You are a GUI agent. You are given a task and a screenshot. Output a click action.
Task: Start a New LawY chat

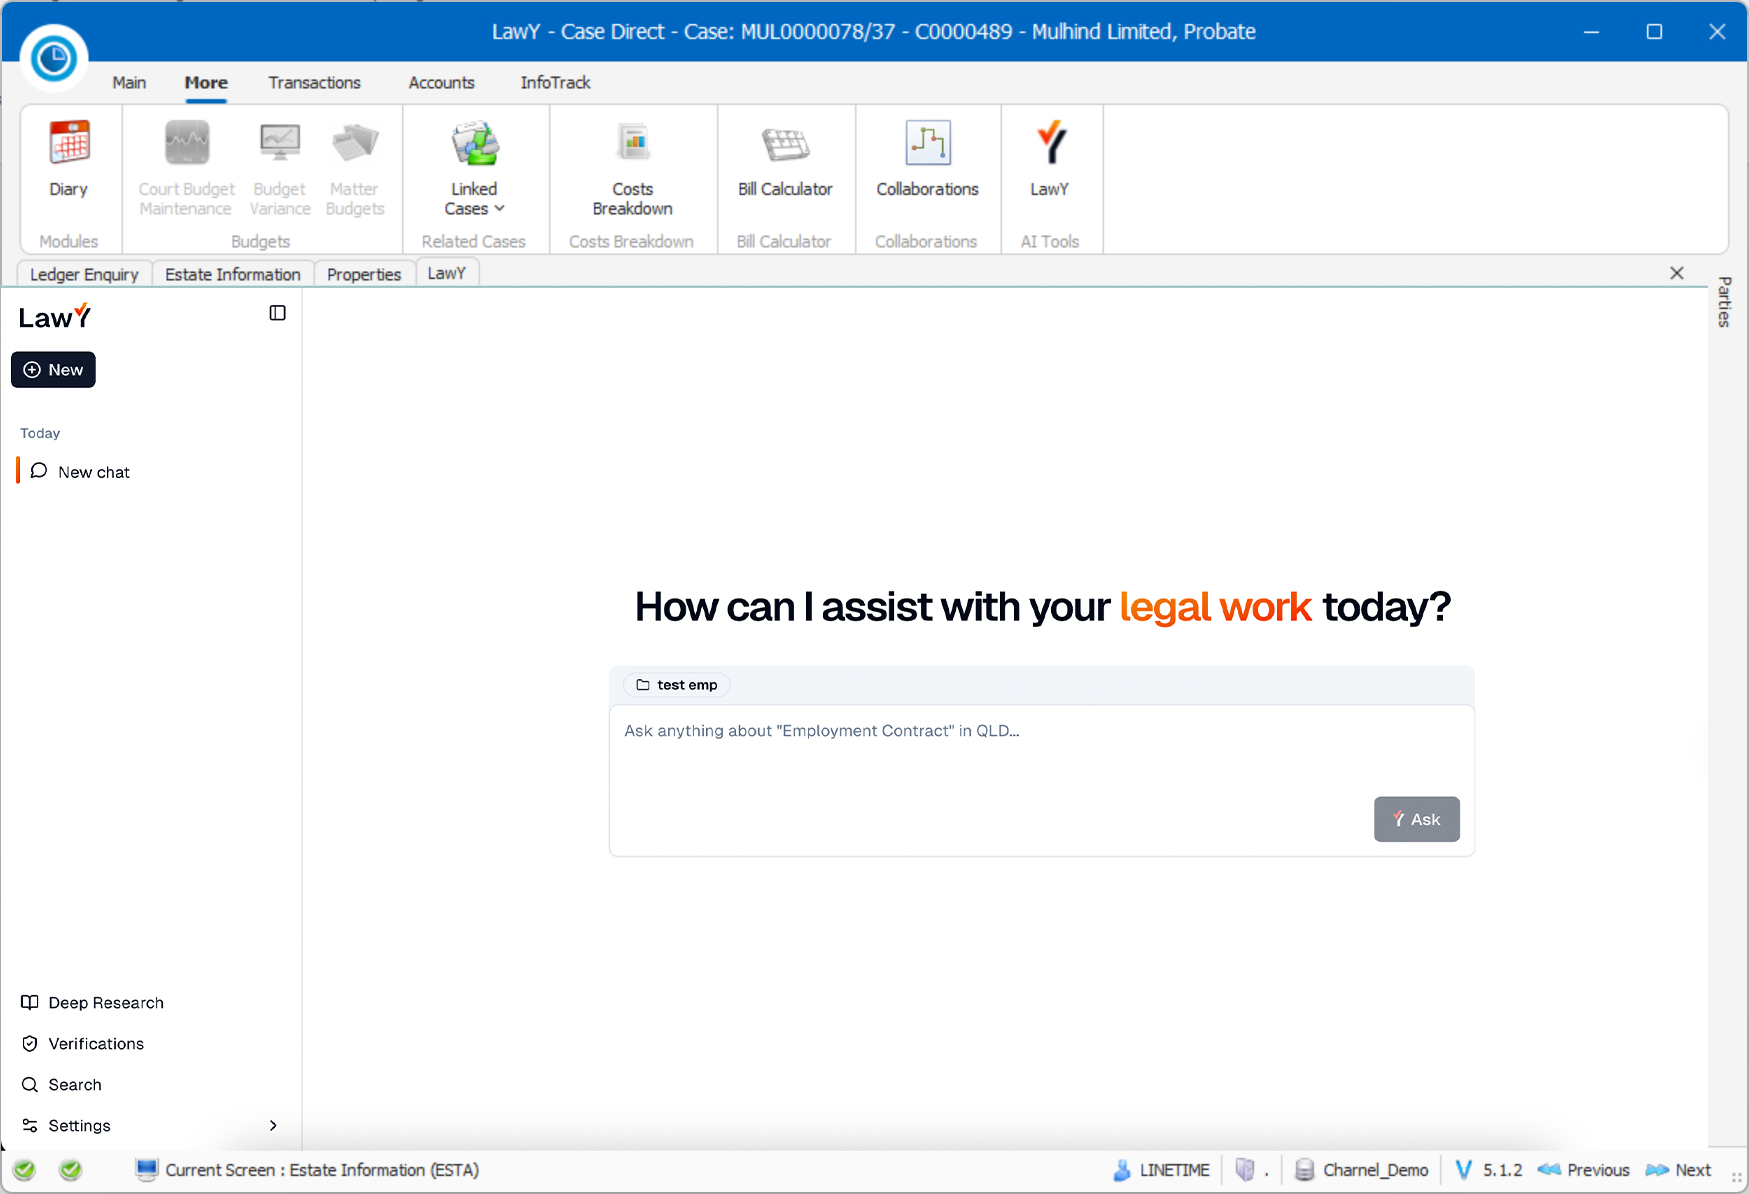pyautogui.click(x=53, y=370)
